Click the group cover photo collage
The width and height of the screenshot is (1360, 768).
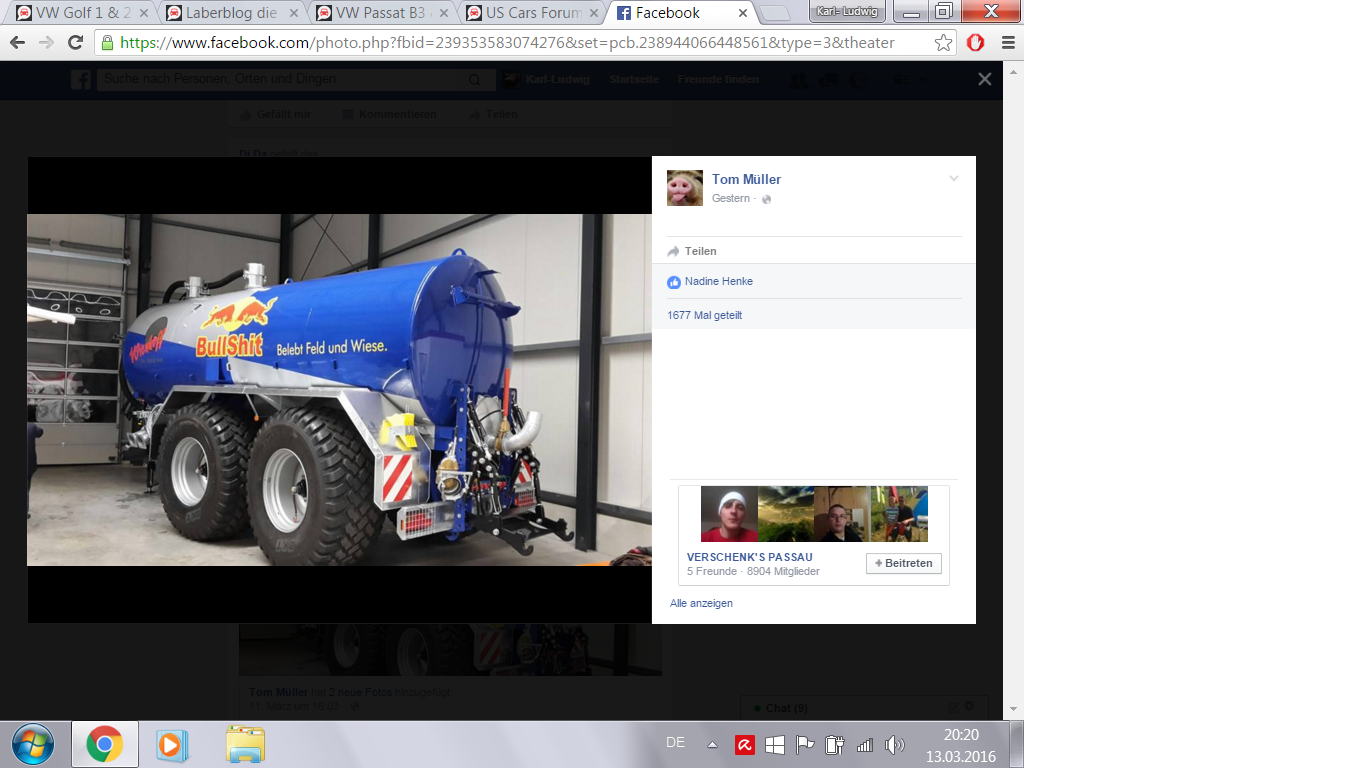814,514
